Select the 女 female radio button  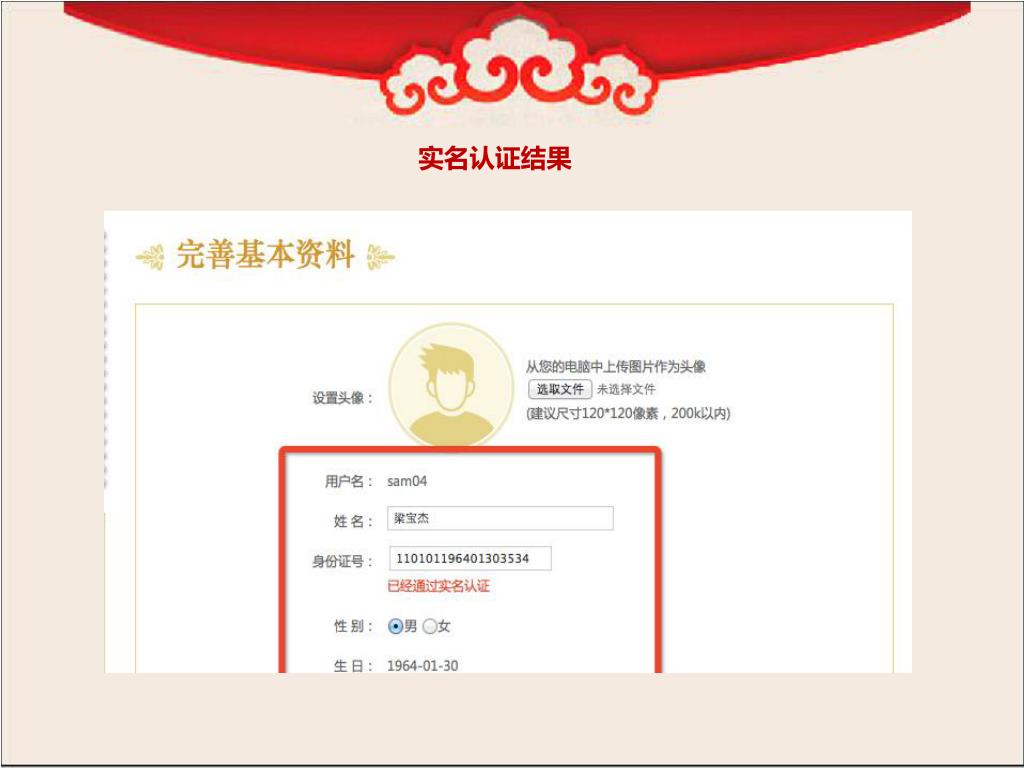430,626
